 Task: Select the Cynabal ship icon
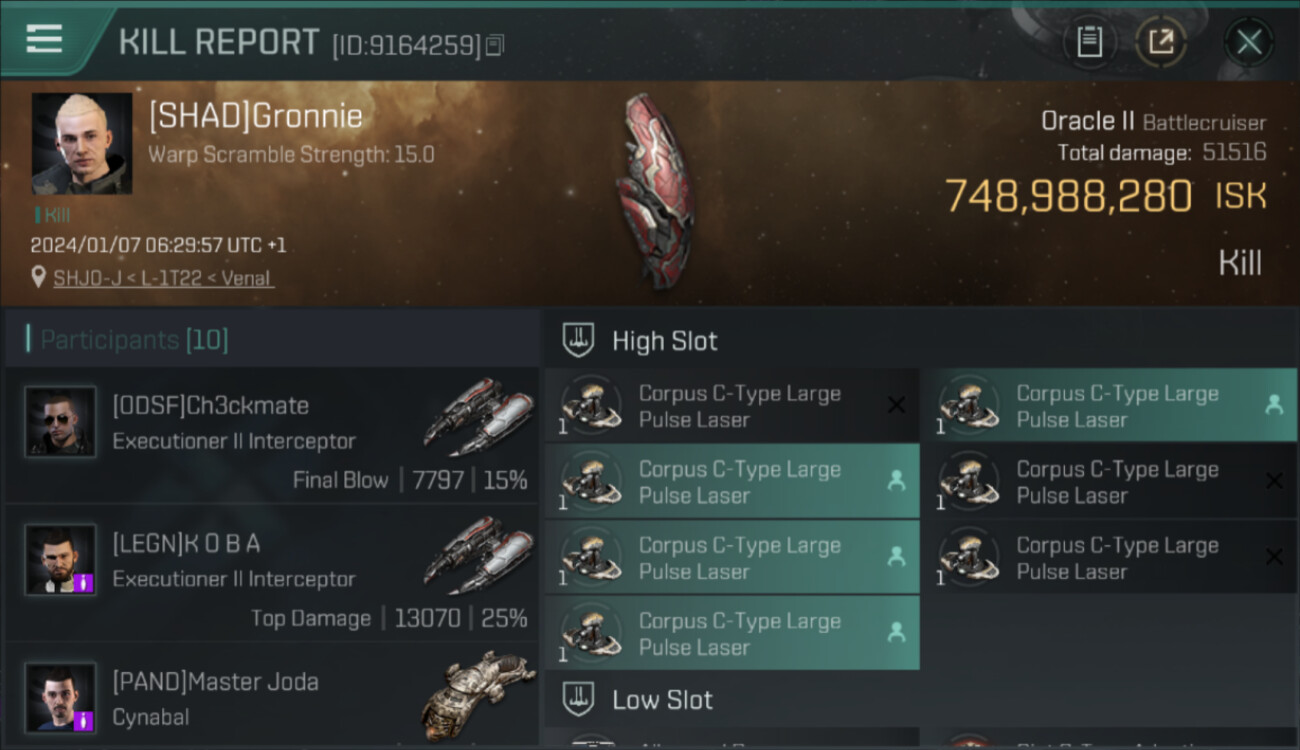click(478, 696)
